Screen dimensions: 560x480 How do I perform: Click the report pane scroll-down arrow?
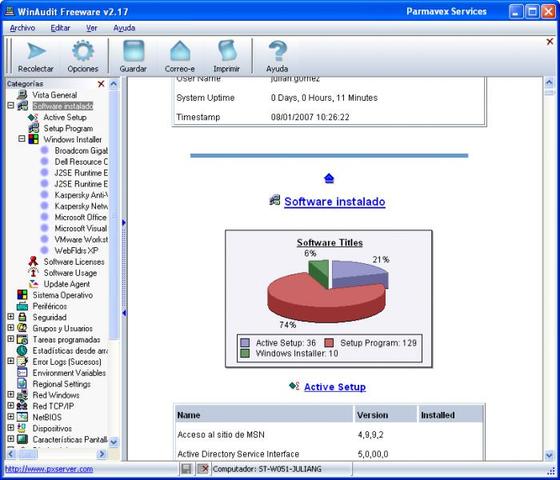tap(549, 455)
